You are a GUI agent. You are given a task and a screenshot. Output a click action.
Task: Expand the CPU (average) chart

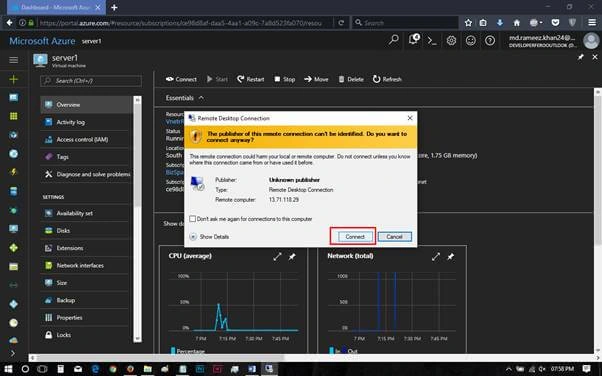click(x=277, y=257)
